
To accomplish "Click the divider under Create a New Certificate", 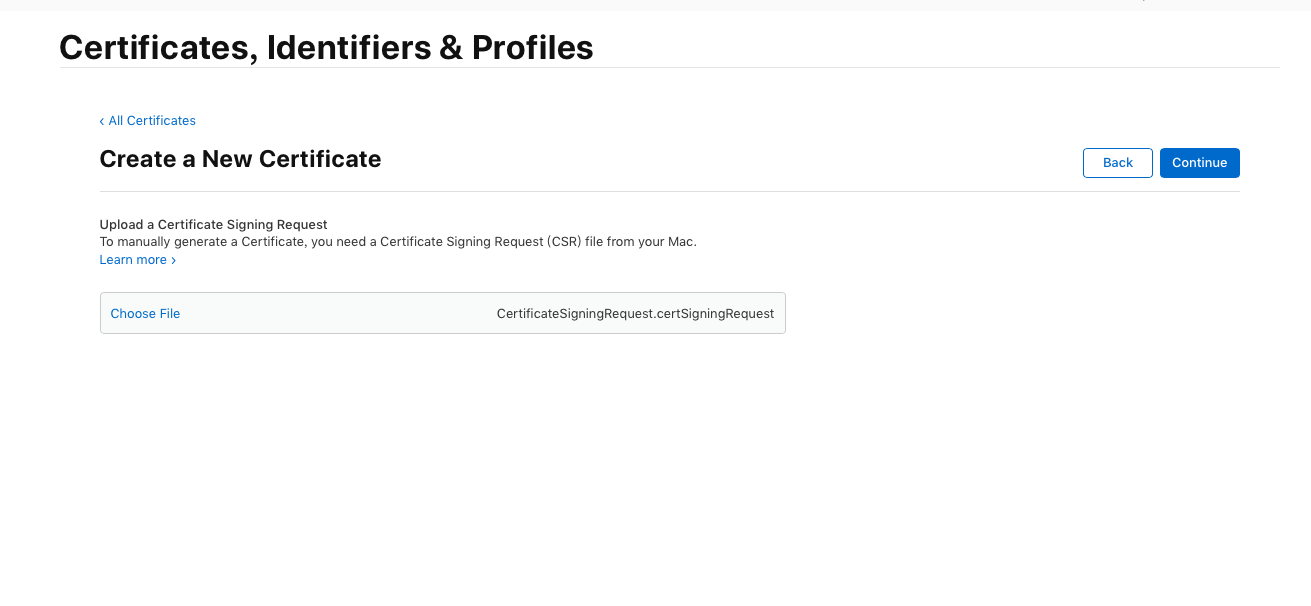I will pos(669,191).
